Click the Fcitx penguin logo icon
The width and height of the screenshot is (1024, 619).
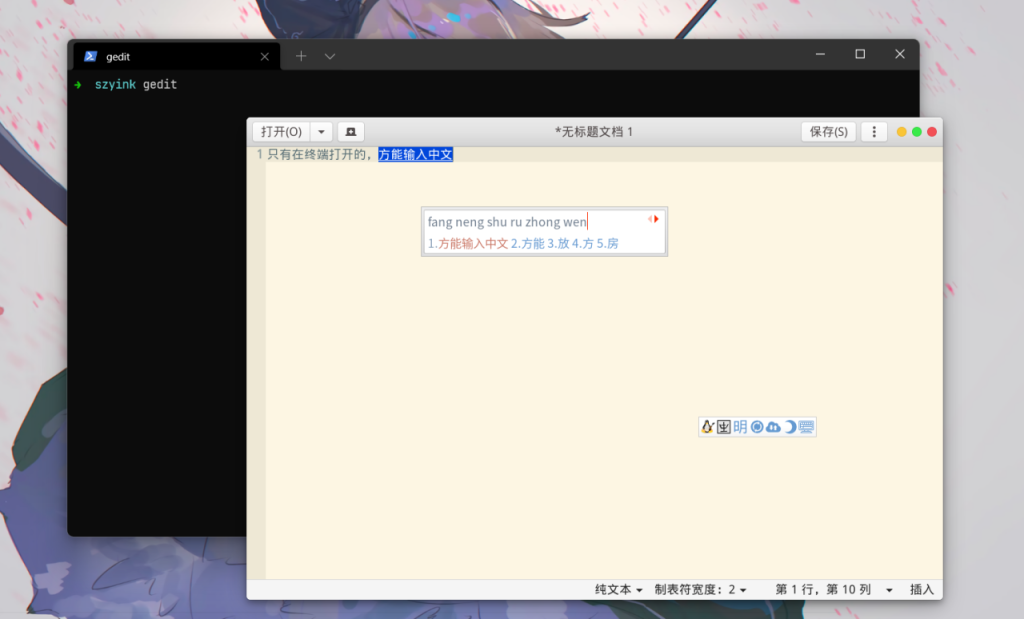click(x=707, y=427)
